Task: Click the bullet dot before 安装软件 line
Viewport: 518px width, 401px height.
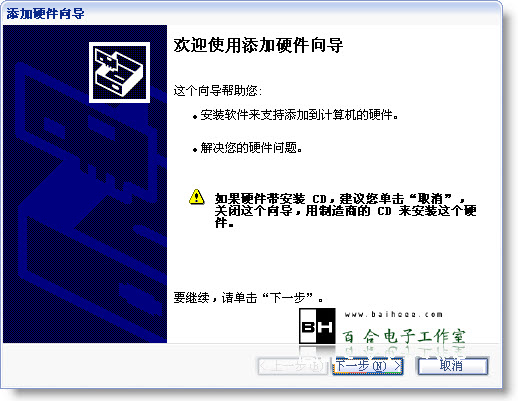Action: pos(195,117)
